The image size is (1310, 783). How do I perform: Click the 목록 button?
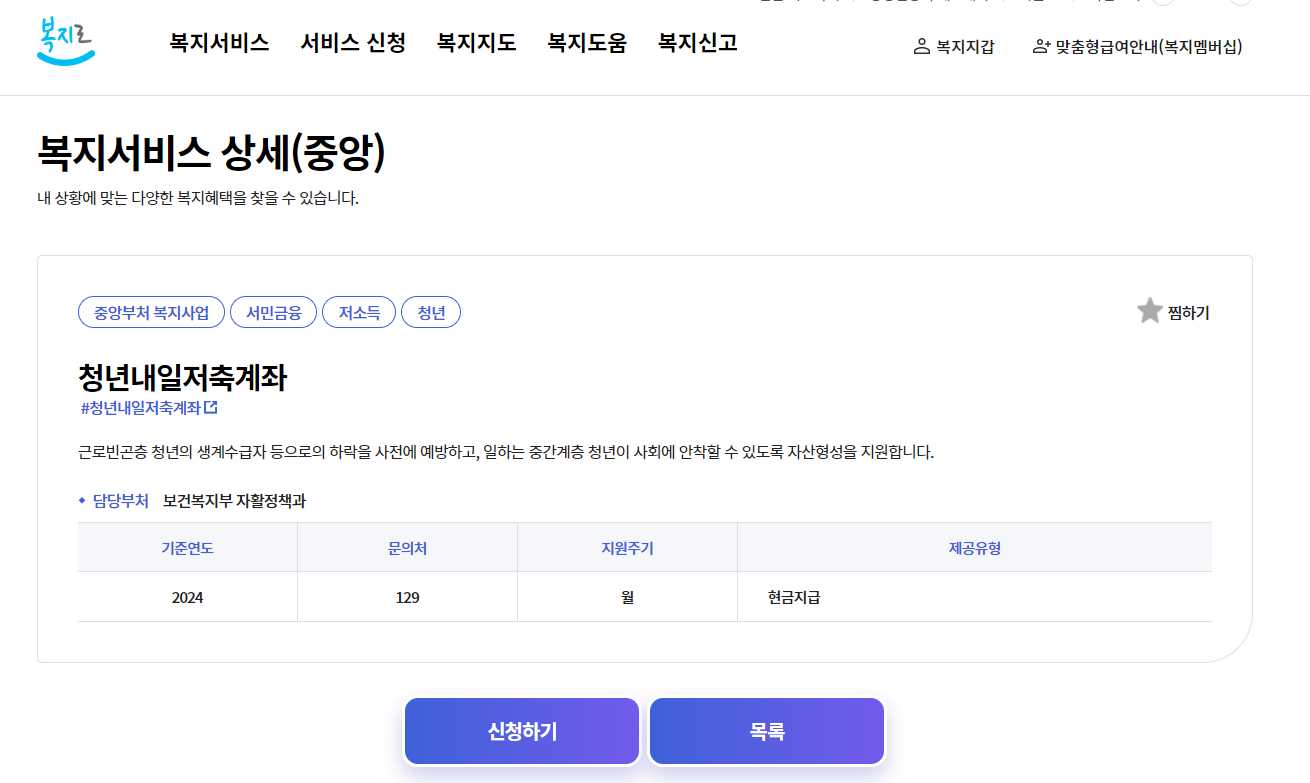tap(766, 730)
